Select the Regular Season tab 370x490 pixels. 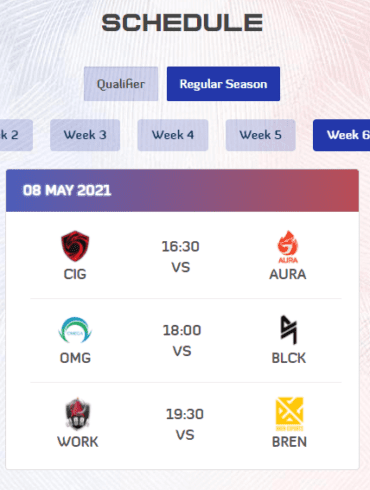[x=223, y=84]
